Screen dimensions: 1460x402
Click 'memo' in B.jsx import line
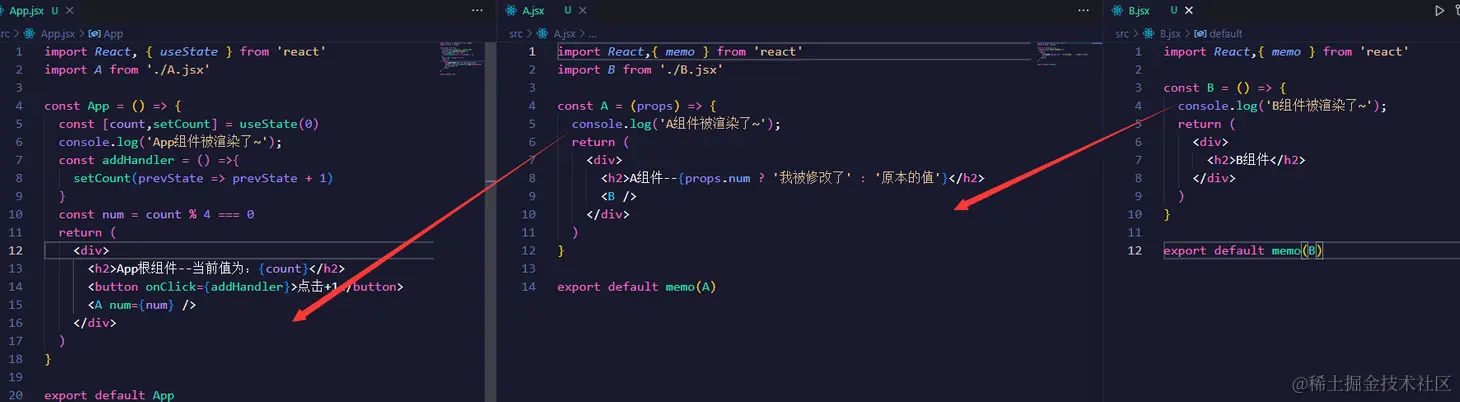tap(1286, 51)
